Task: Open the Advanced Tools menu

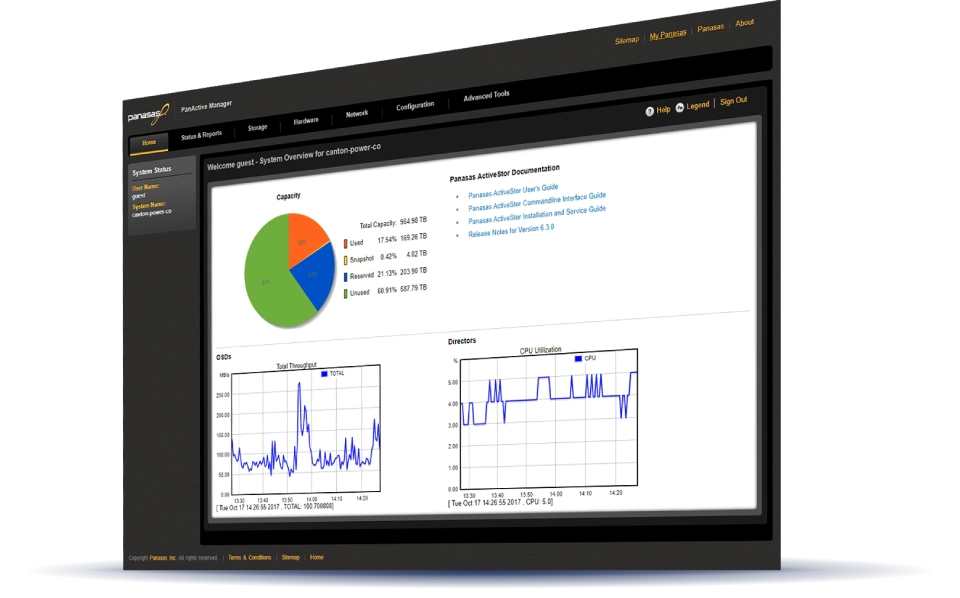Action: (x=487, y=95)
